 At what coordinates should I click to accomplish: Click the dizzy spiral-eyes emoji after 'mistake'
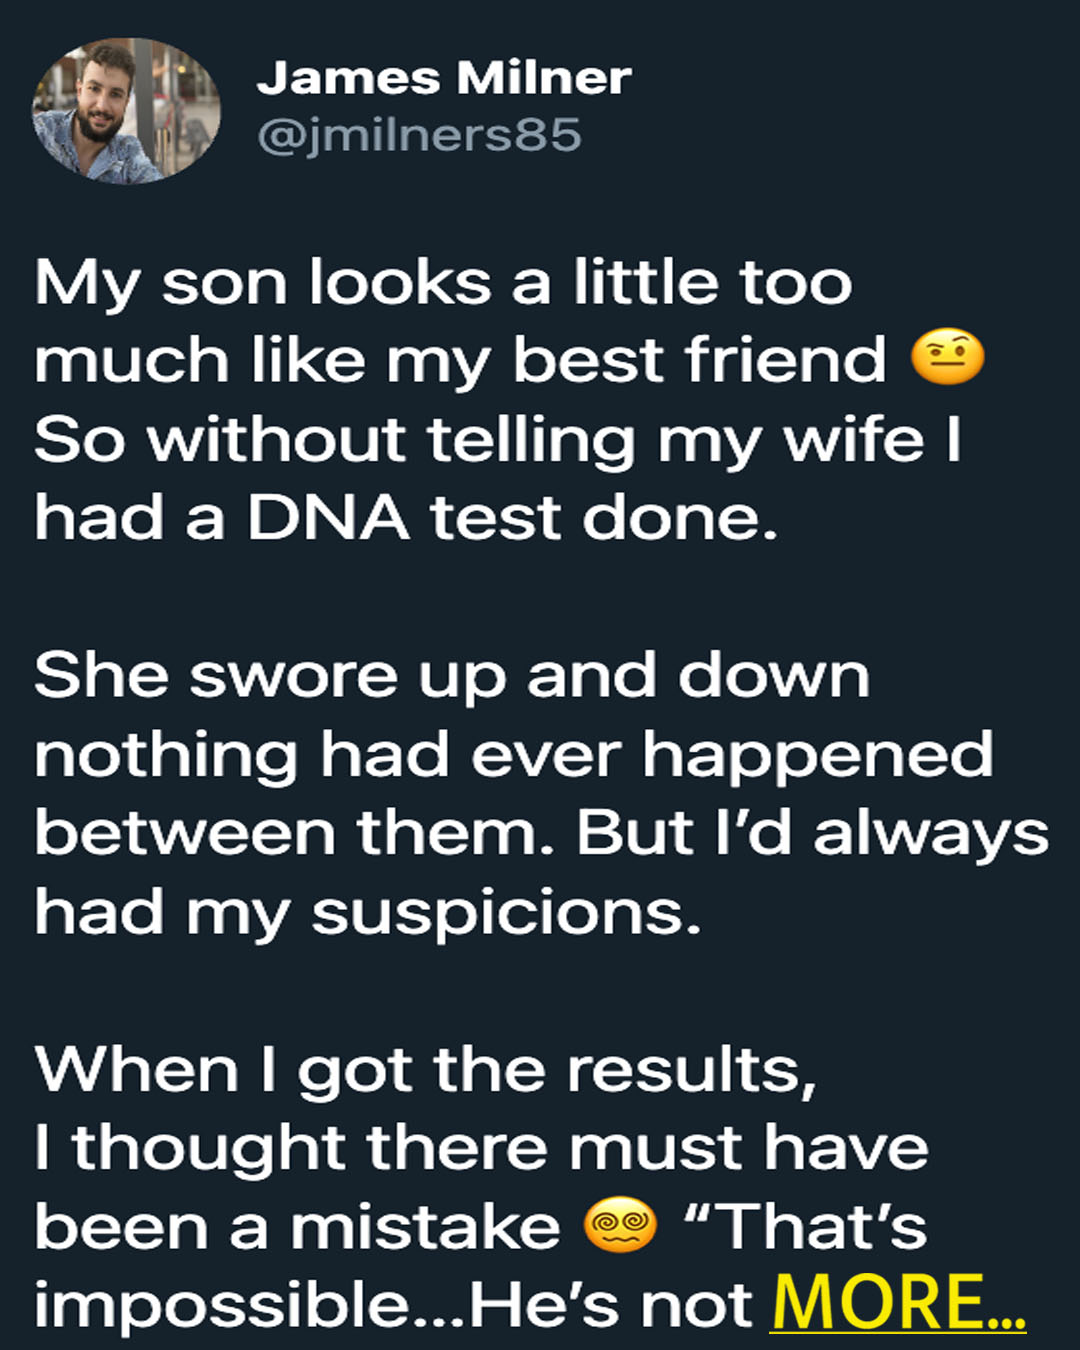tap(620, 1225)
